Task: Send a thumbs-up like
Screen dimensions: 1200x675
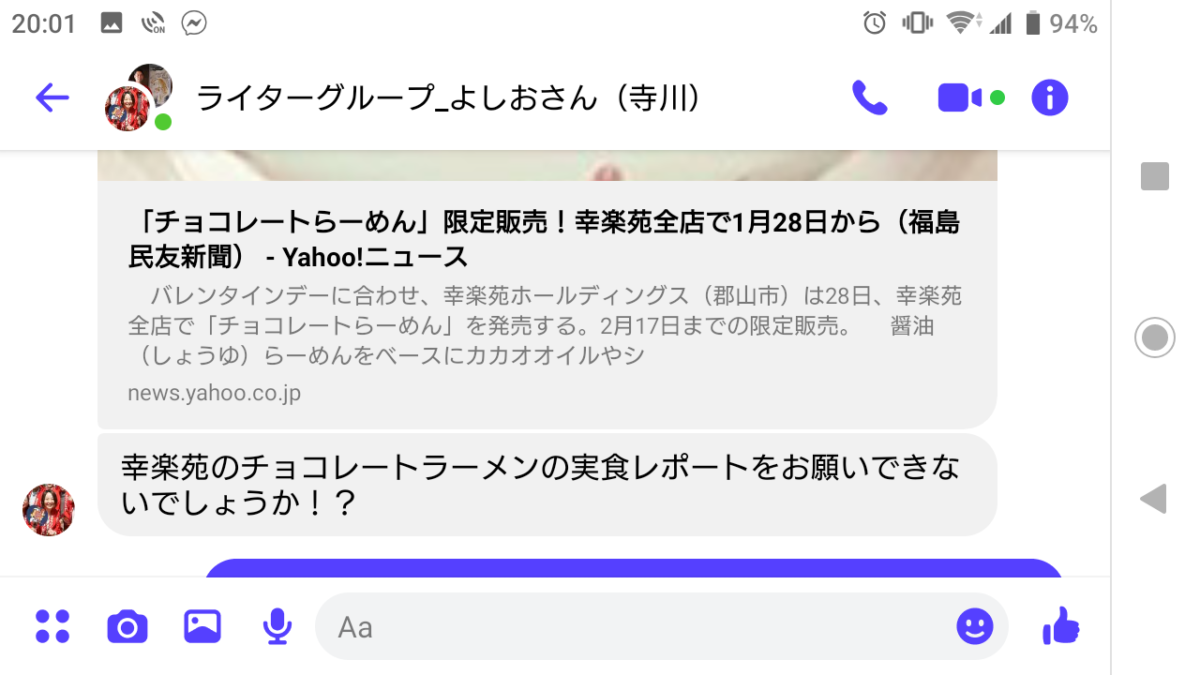Action: (1061, 626)
